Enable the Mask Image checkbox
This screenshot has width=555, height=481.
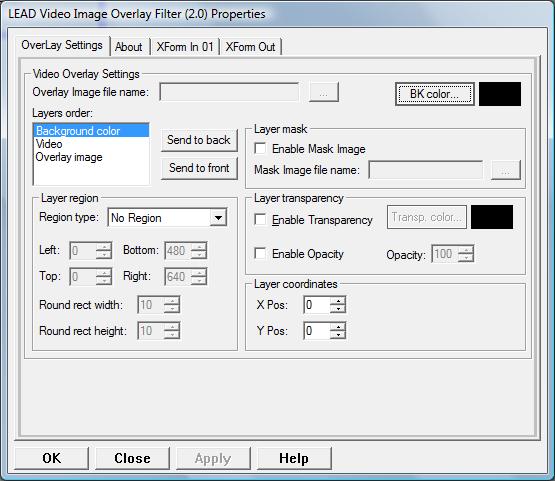coord(261,148)
